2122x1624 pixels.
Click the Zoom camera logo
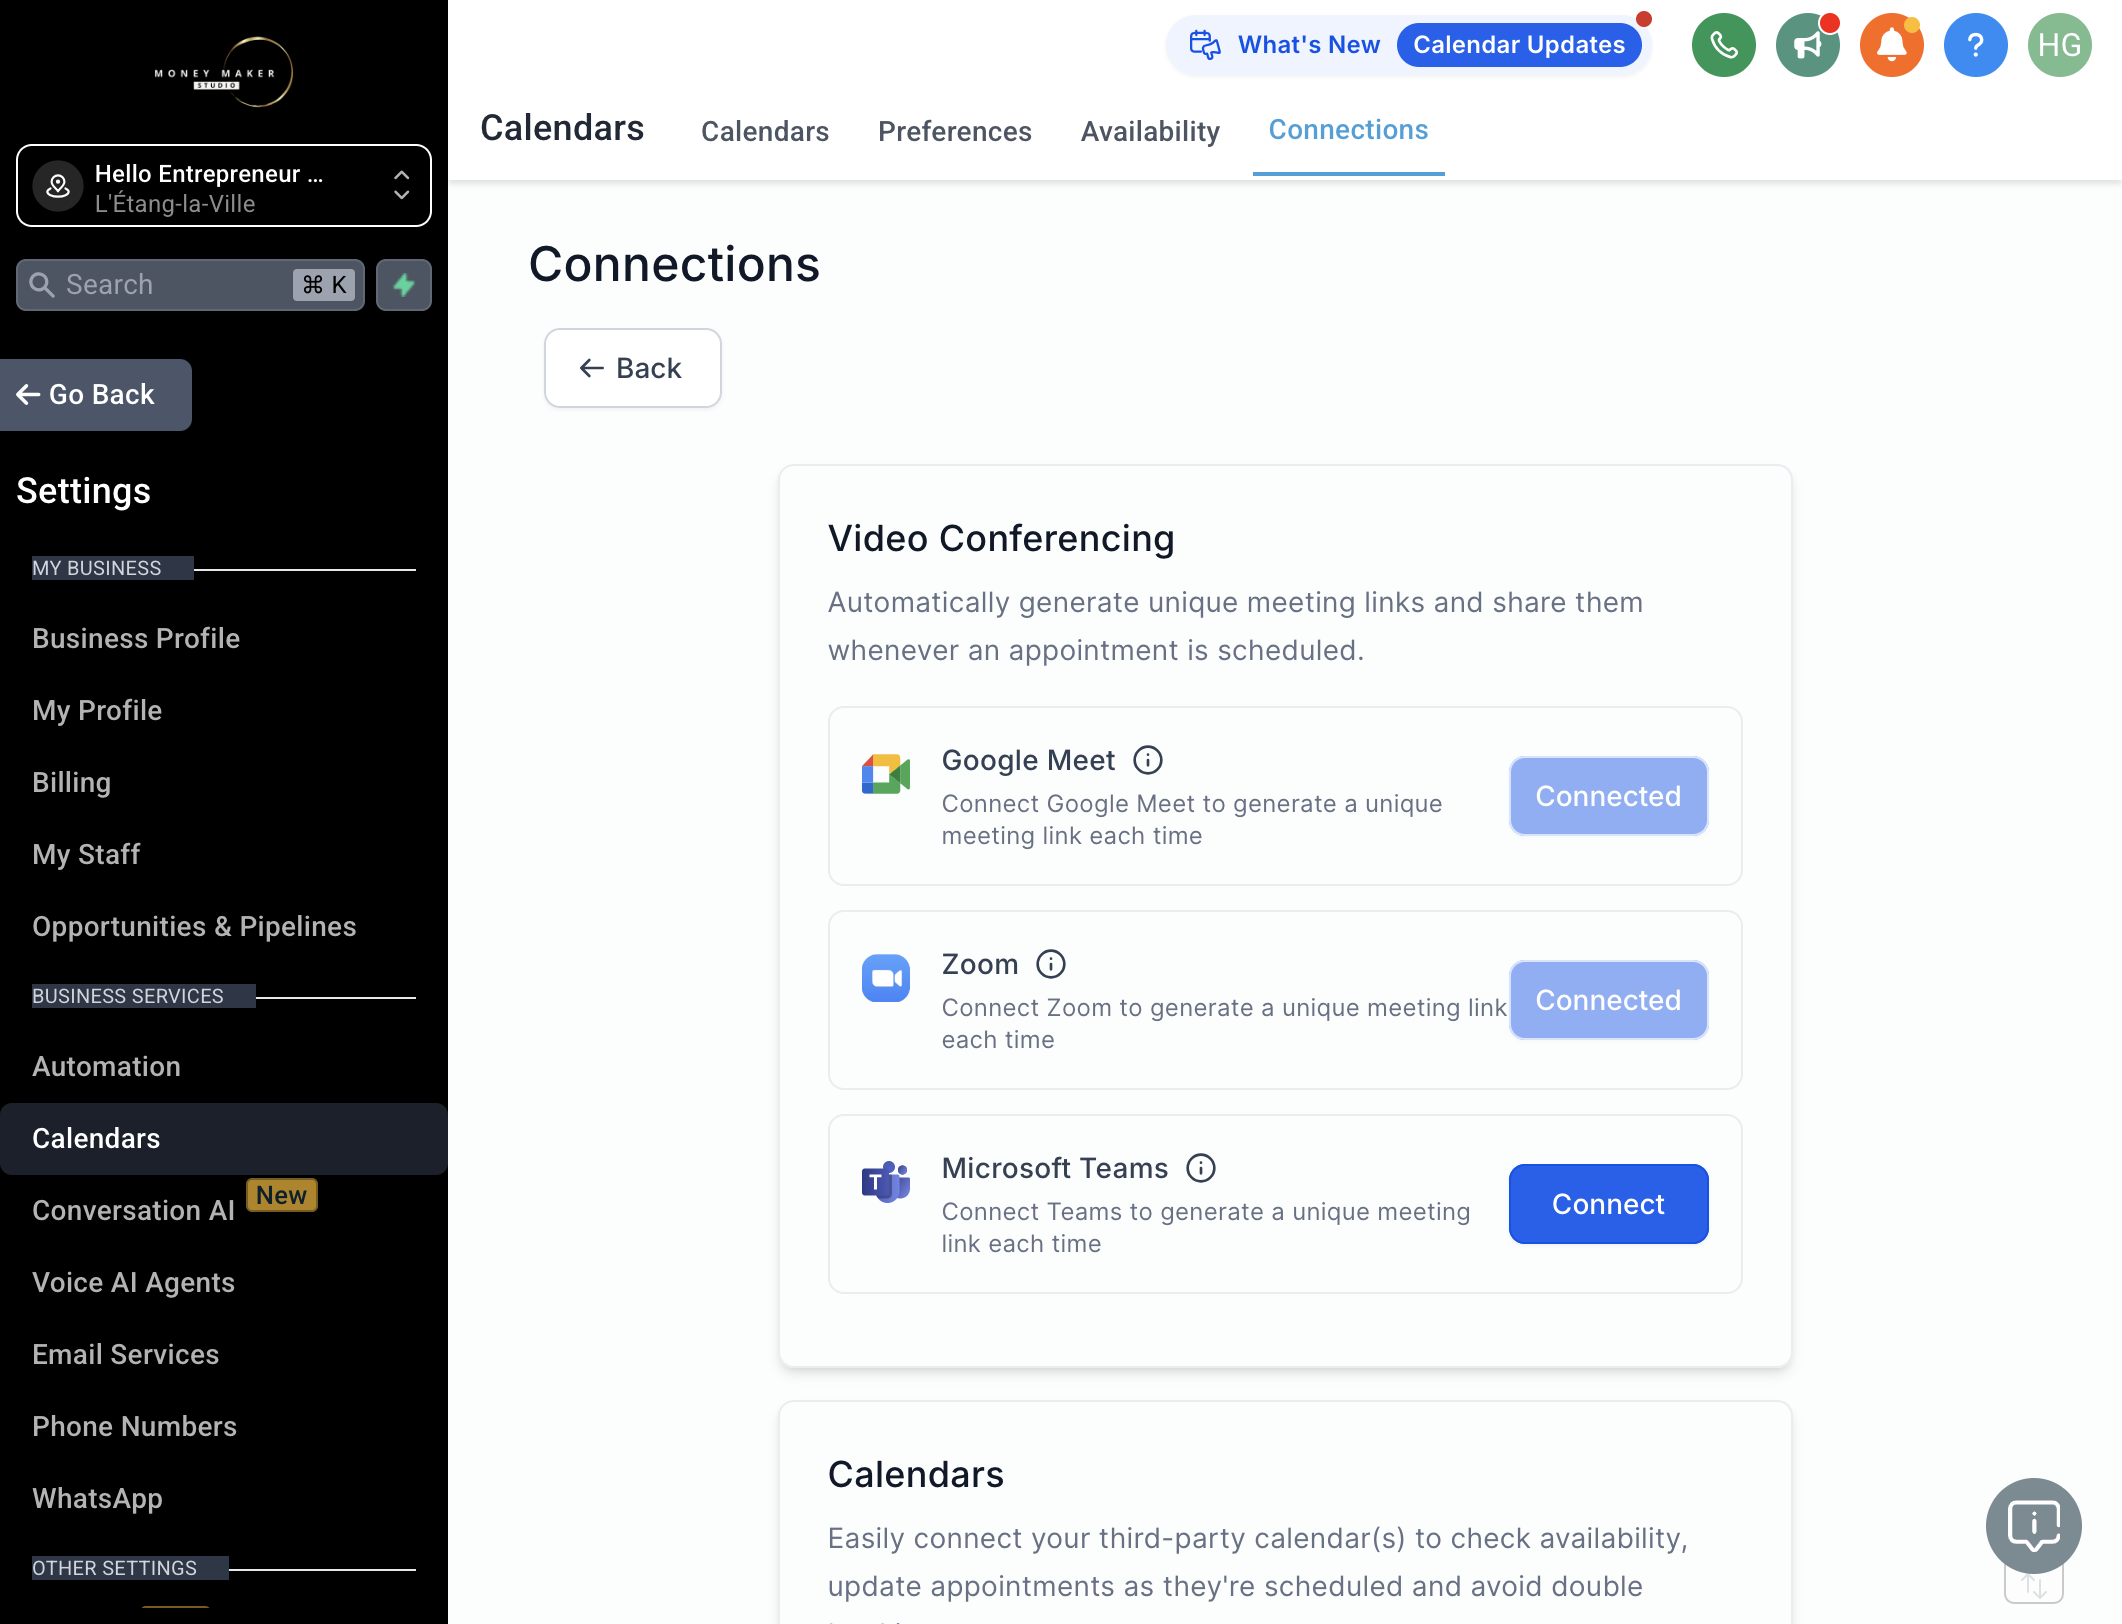886,978
